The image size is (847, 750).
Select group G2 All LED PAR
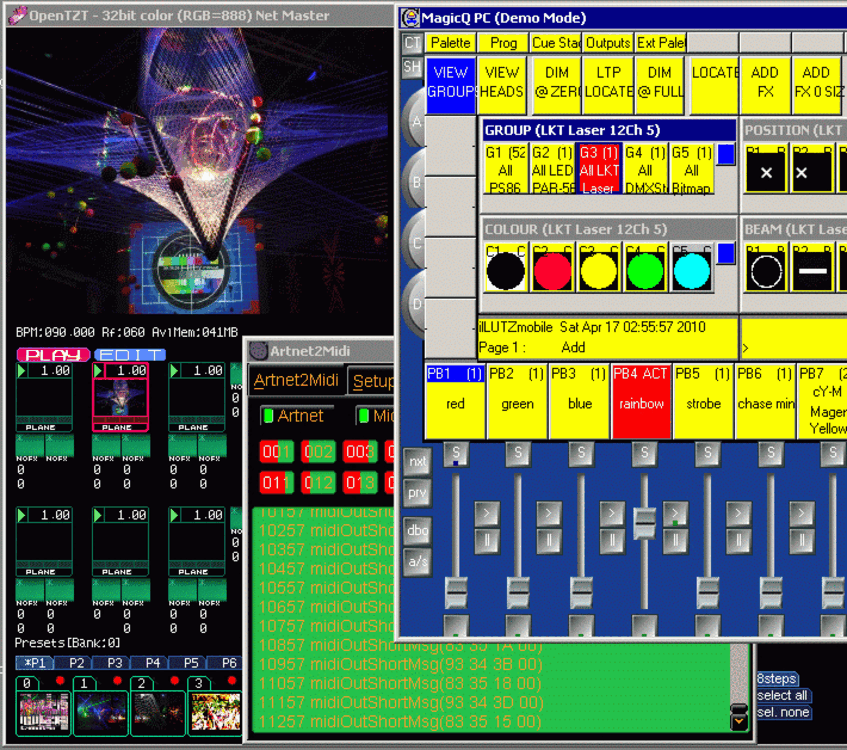point(552,169)
